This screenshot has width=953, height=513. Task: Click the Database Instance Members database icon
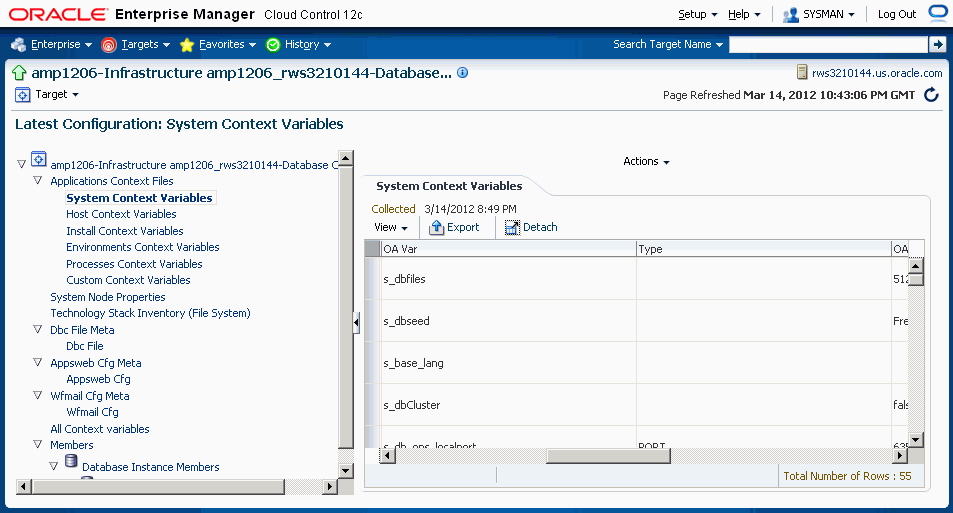coord(71,461)
